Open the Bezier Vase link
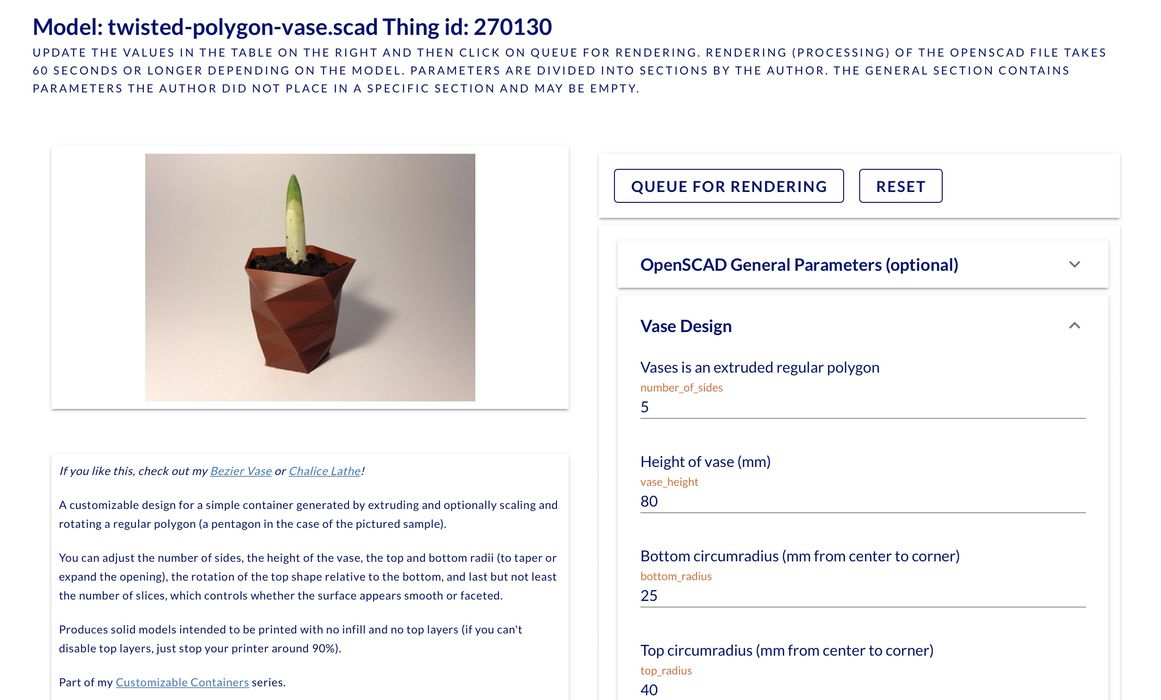Viewport: 1161px width, 700px height. click(x=240, y=471)
